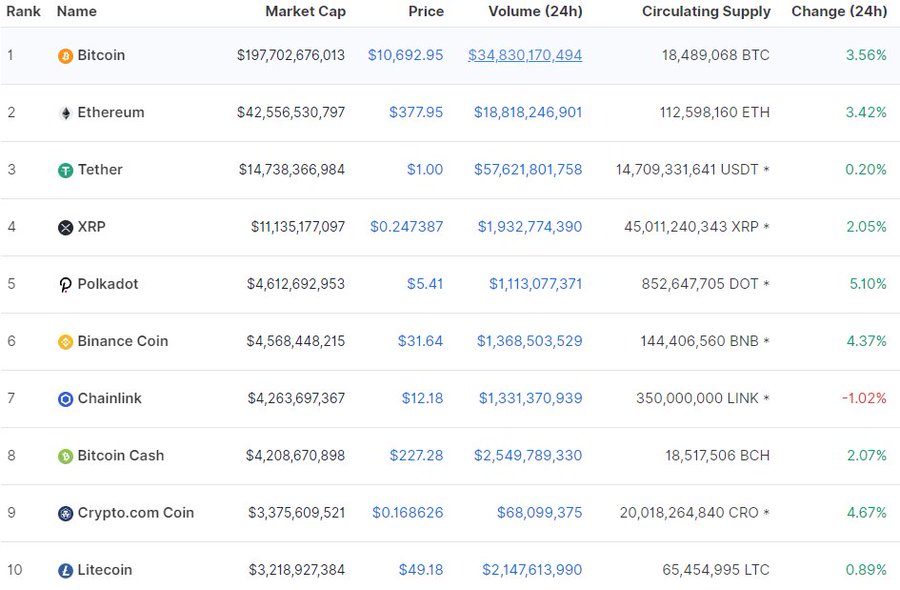Click Bitcoin Cash volume $2,549,789,330
The height and width of the screenshot is (590, 900).
coord(528,455)
